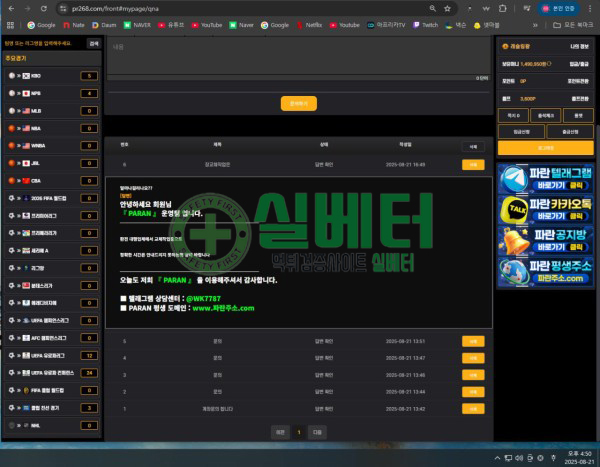Screen dimensions: 600x467
Task: Open the www.파란주소.com domain link
Action: pyautogui.click(x=223, y=308)
